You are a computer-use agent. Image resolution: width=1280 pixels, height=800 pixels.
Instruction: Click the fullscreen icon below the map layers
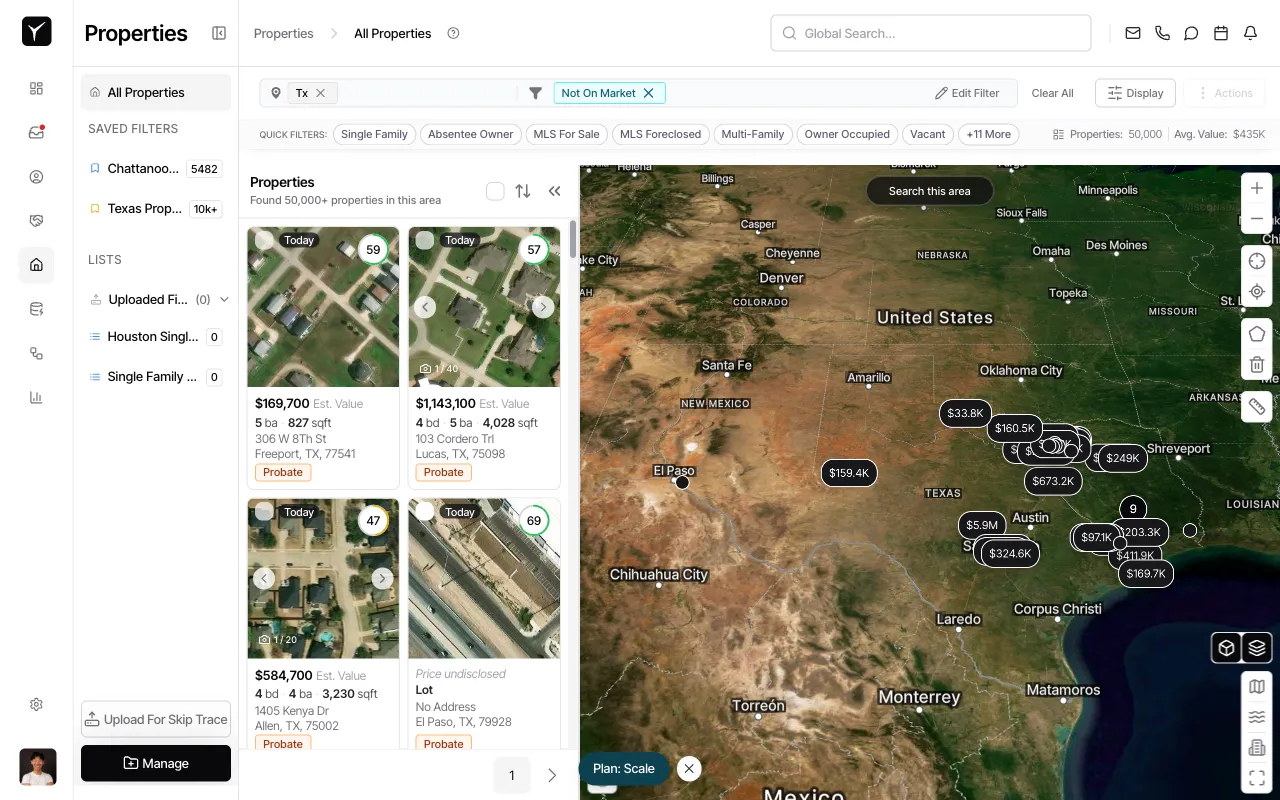(1257, 777)
